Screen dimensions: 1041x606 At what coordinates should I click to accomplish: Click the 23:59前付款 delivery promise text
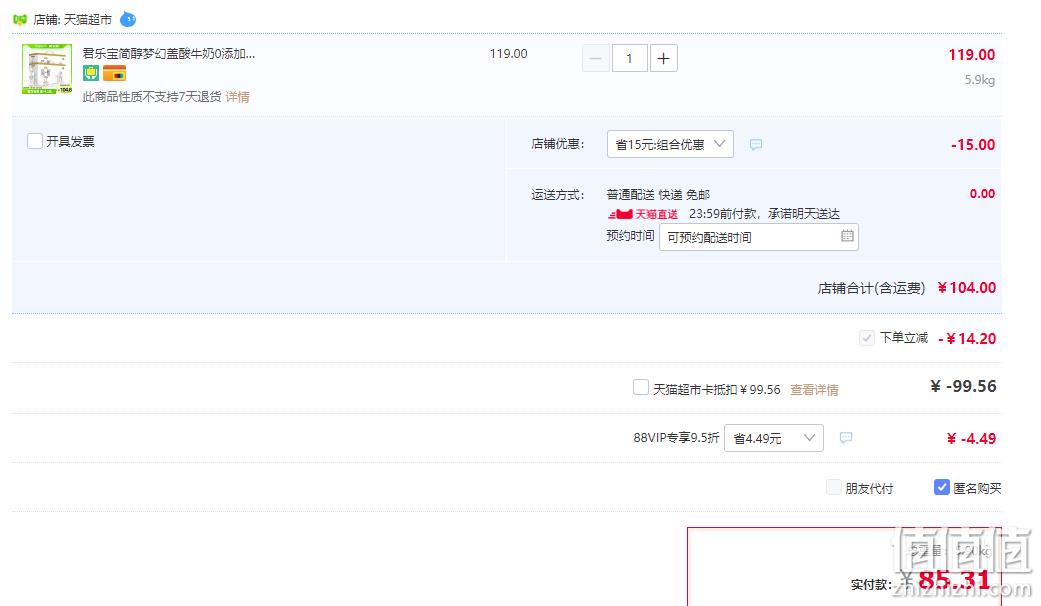[x=764, y=214]
